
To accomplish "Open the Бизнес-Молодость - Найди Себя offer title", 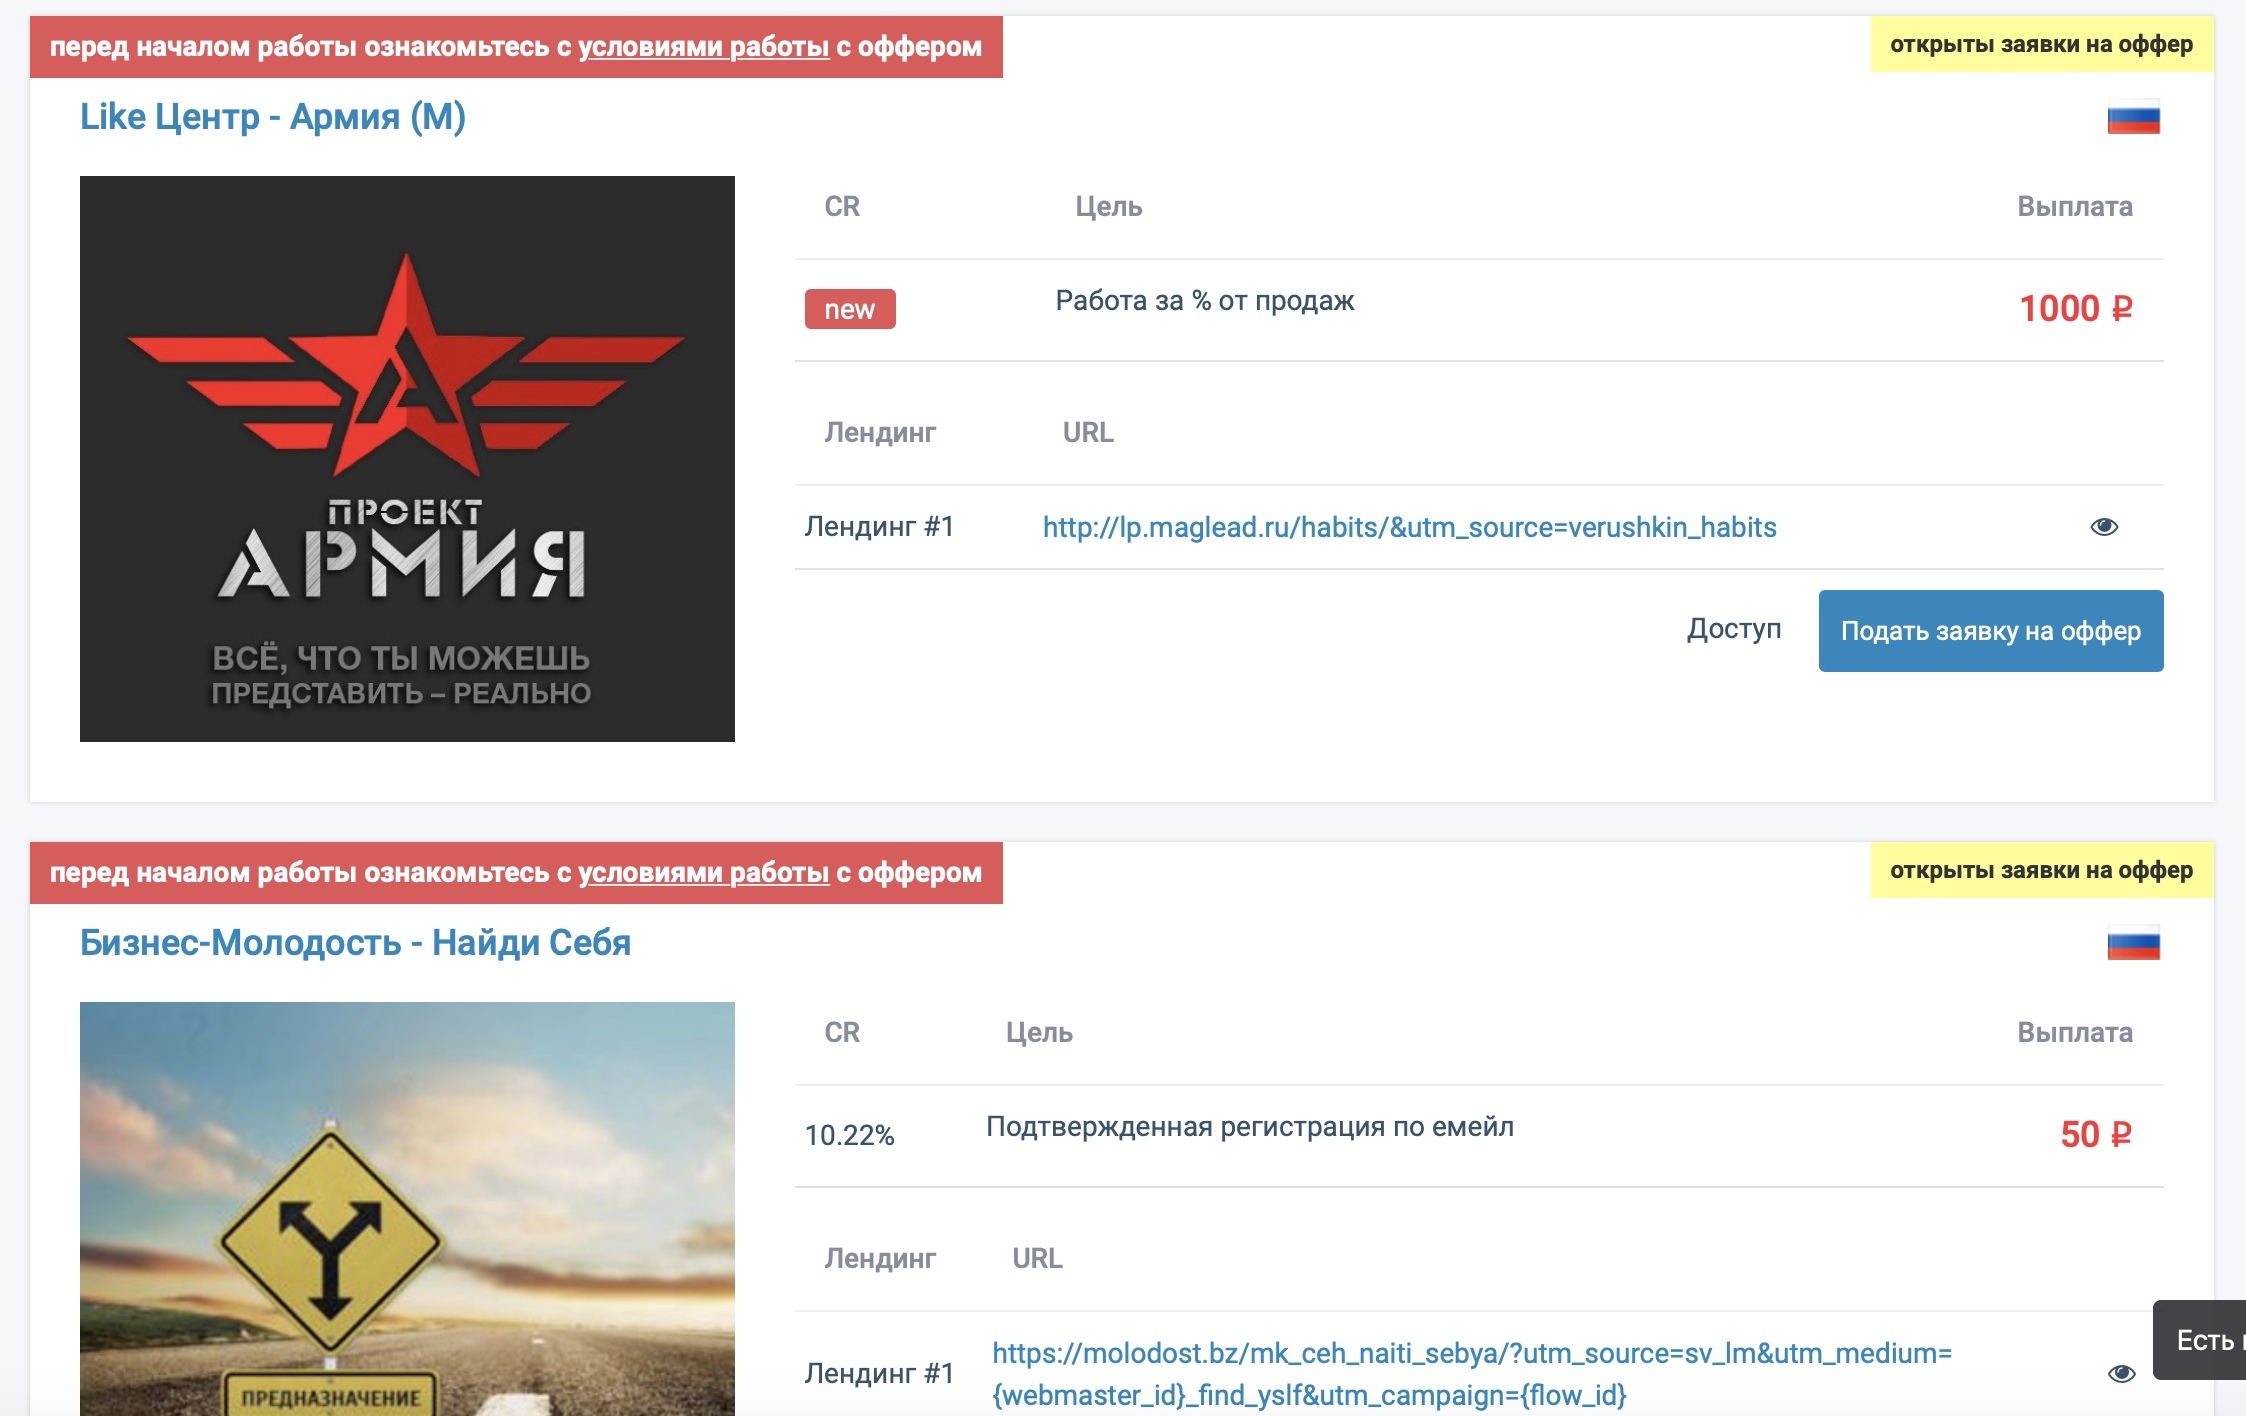I will click(355, 943).
